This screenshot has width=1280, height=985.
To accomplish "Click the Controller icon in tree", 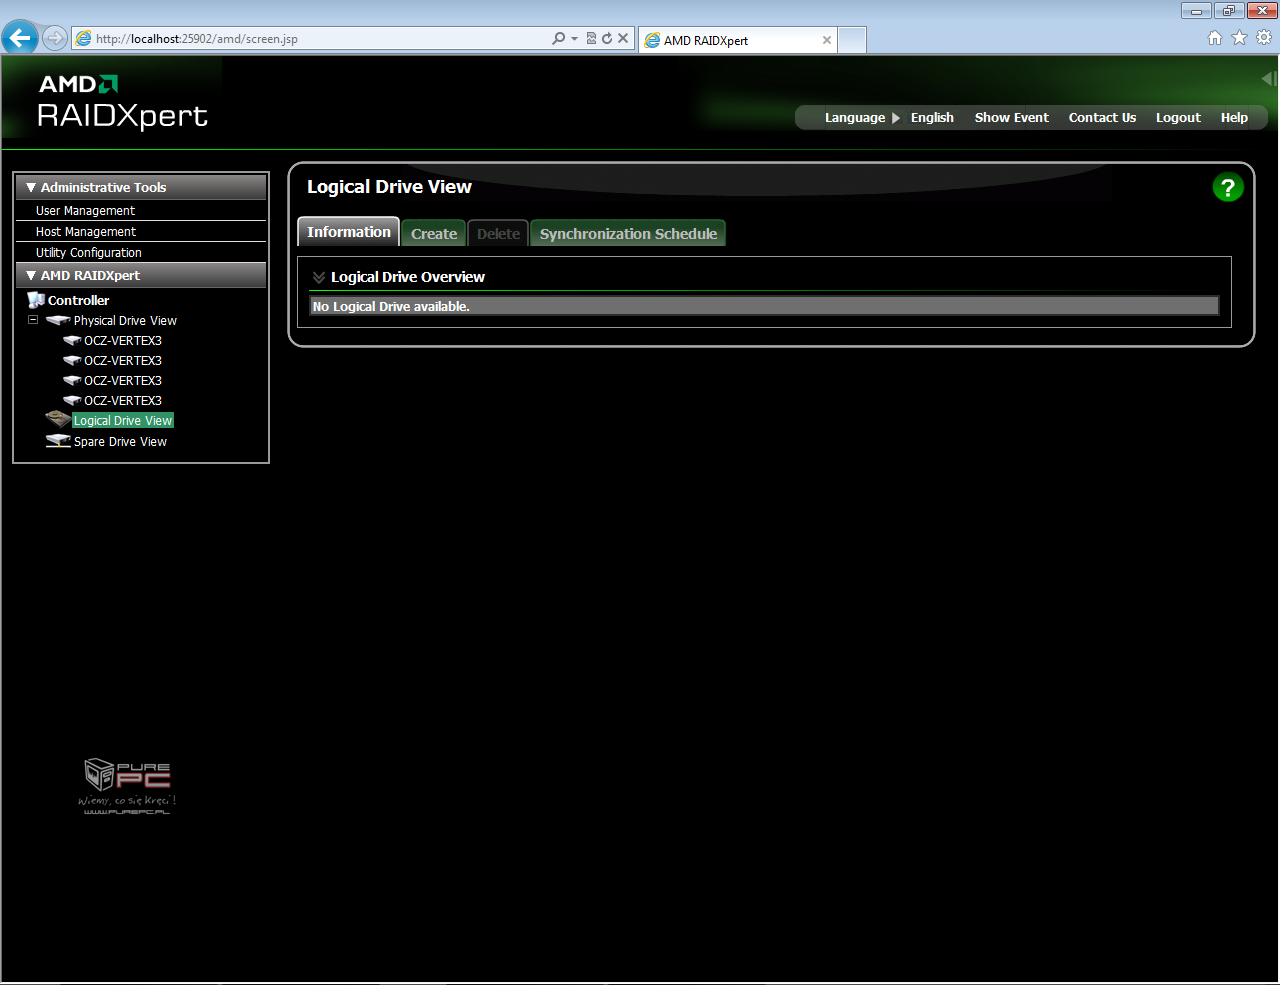I will (36, 300).
